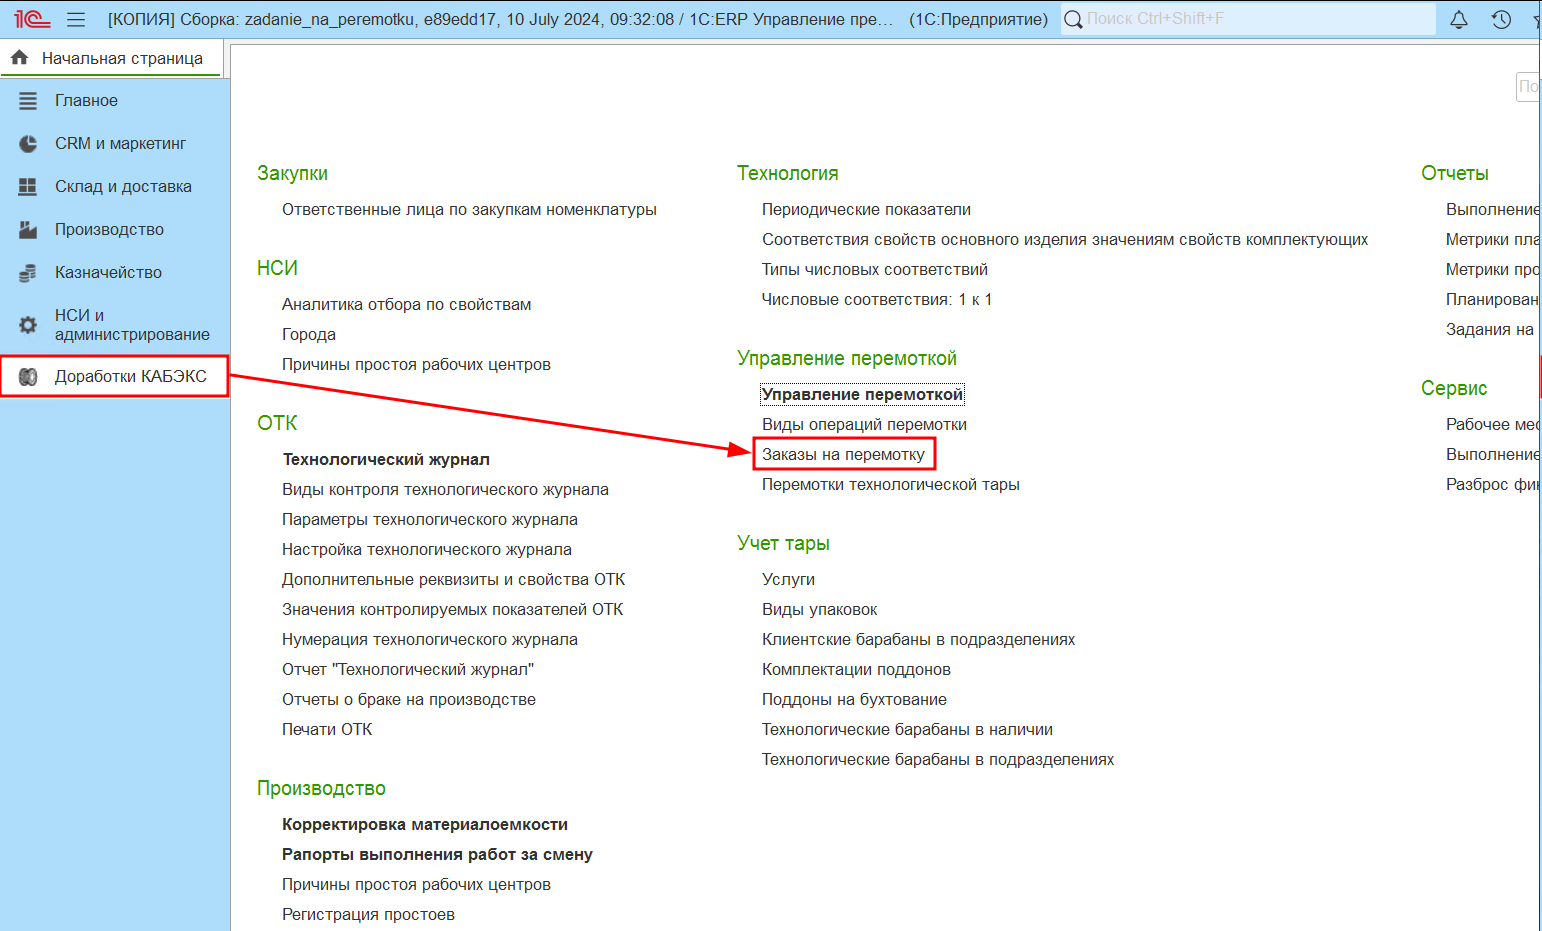Click the Казначейство coins icon
The image size is (1542, 931).
(28, 273)
